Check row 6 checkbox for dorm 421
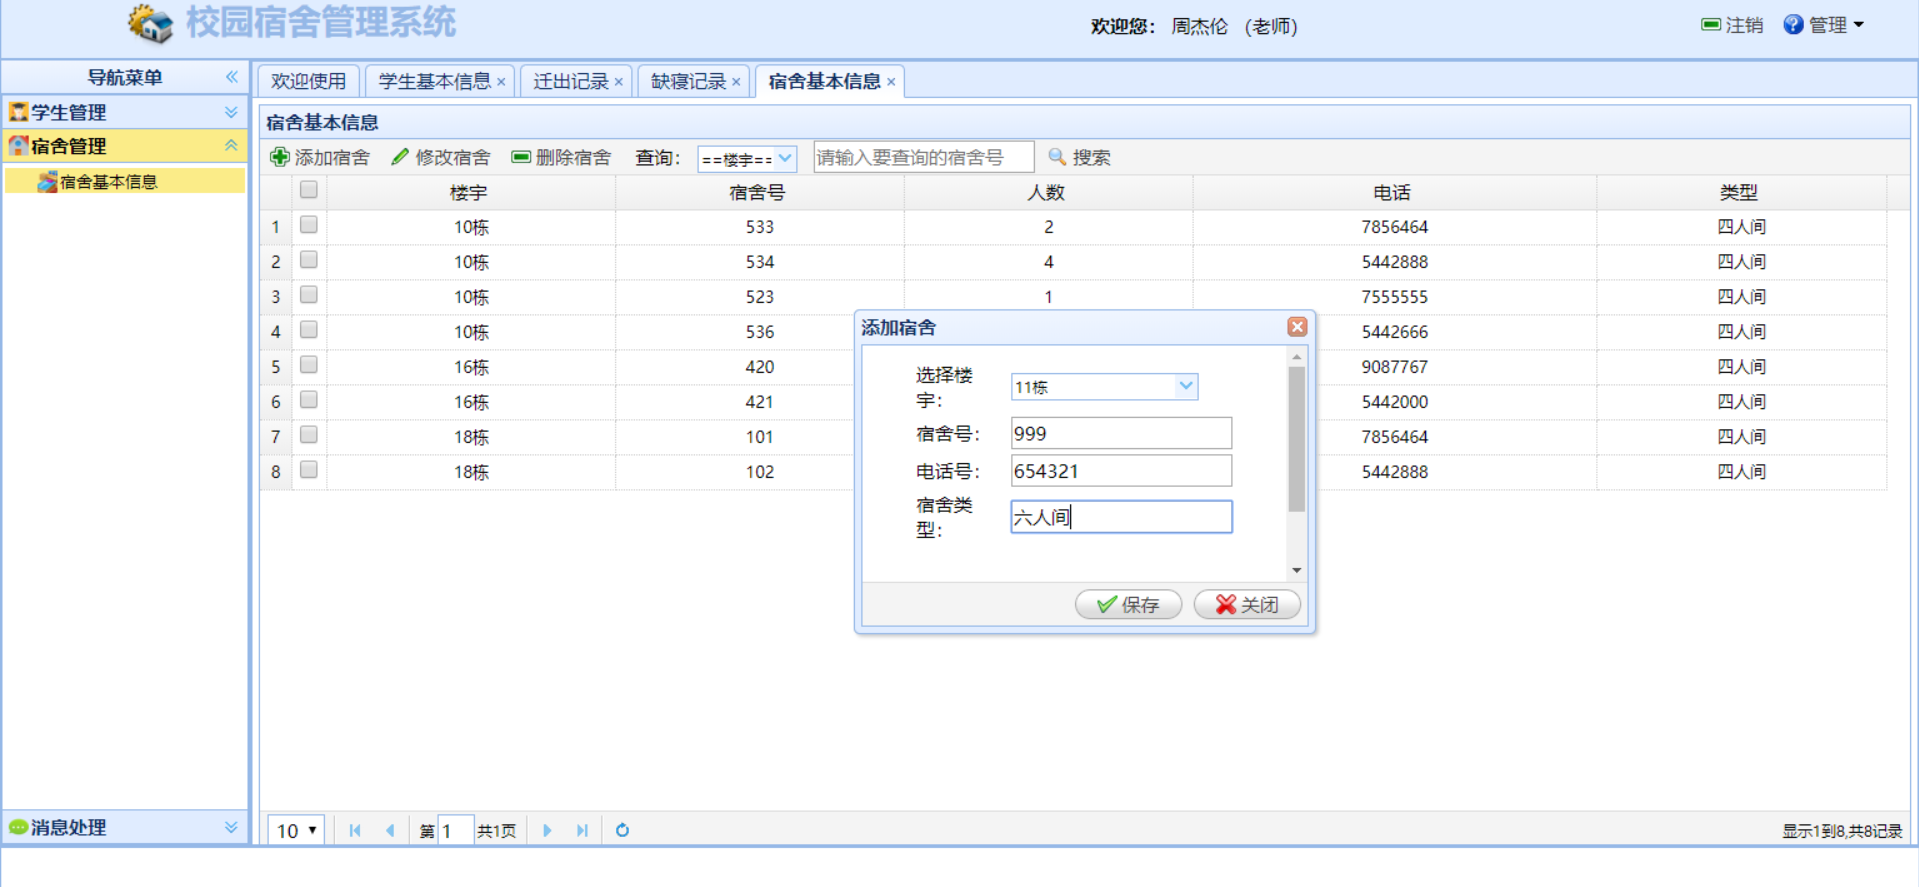1919x887 pixels. (309, 400)
